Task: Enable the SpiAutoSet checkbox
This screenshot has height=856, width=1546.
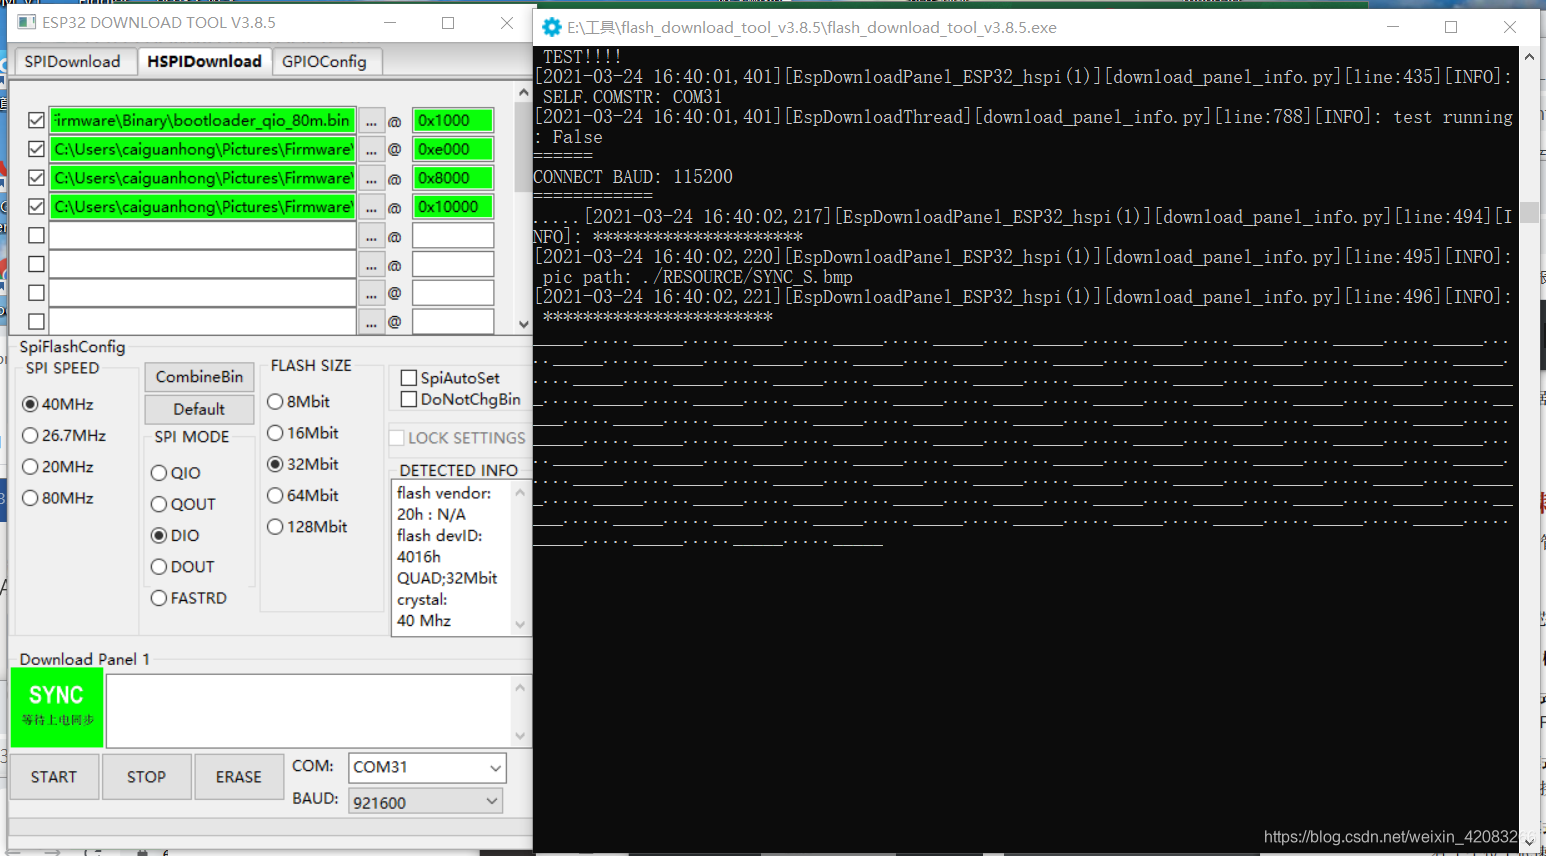Action: tap(408, 378)
